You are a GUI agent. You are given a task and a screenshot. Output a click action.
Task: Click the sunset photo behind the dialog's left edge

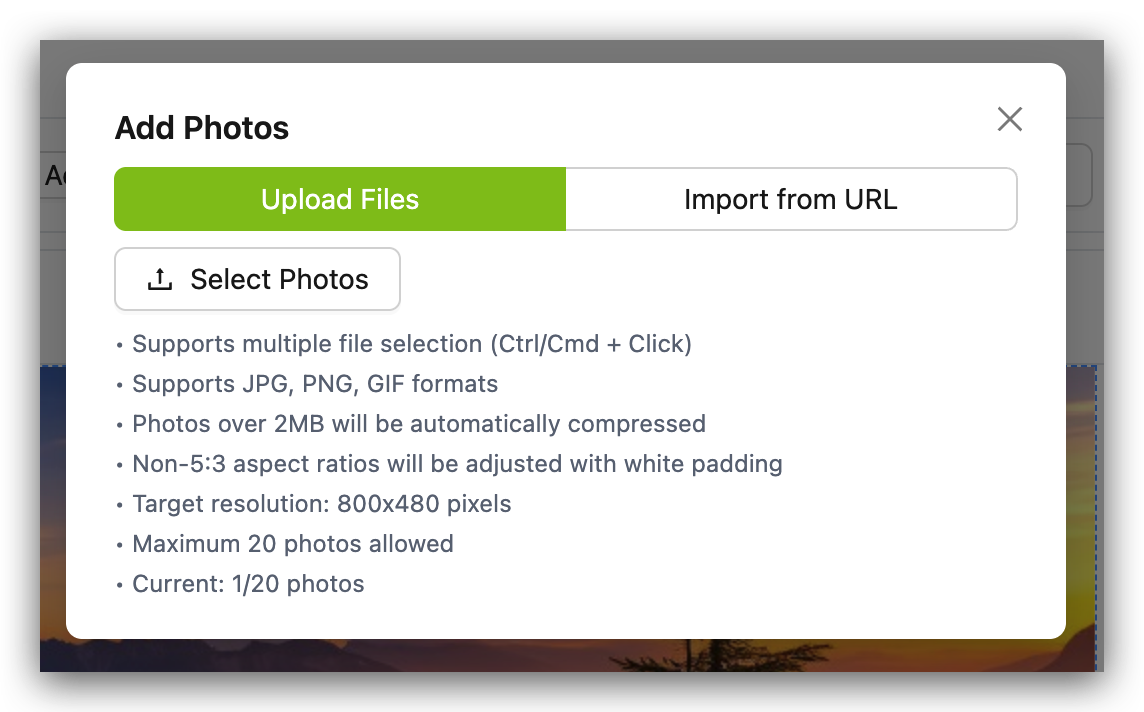coord(53,503)
